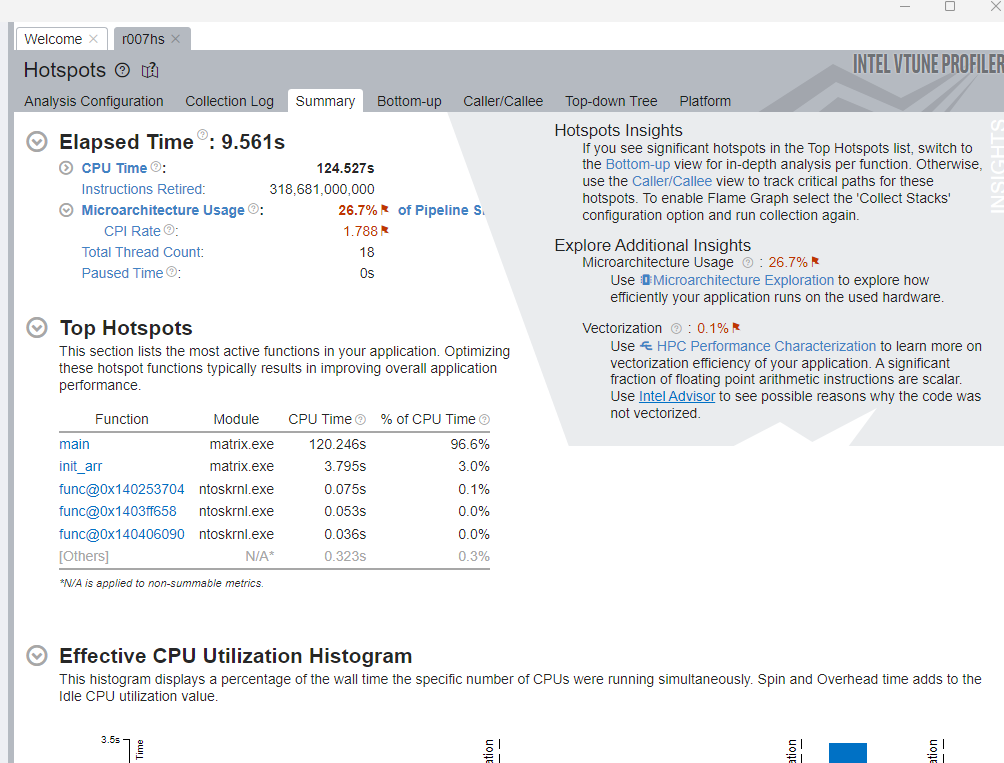The height and width of the screenshot is (763, 1004).
Task: Click the init_arr function link
Action: (80, 466)
